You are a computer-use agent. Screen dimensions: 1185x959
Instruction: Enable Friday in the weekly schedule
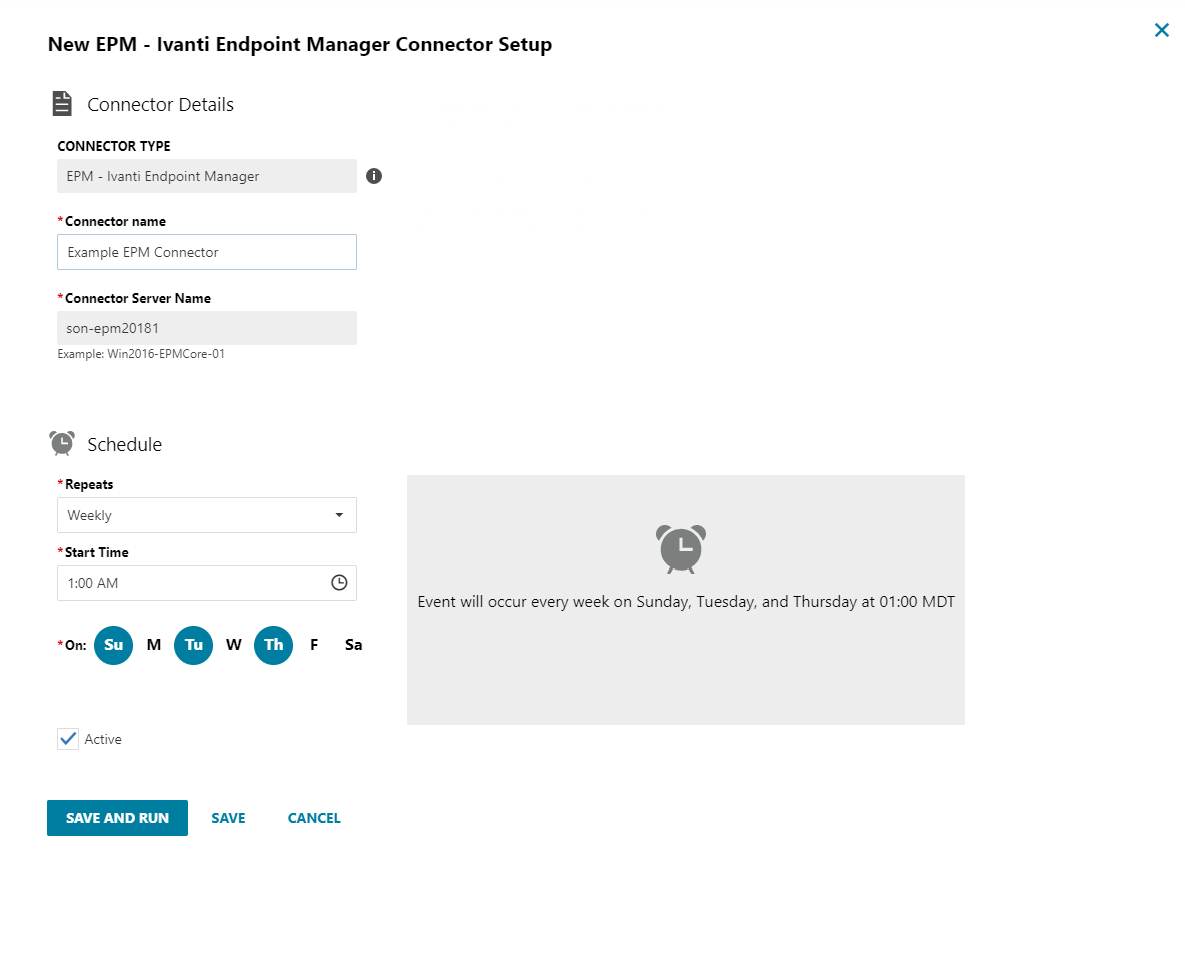(313, 645)
